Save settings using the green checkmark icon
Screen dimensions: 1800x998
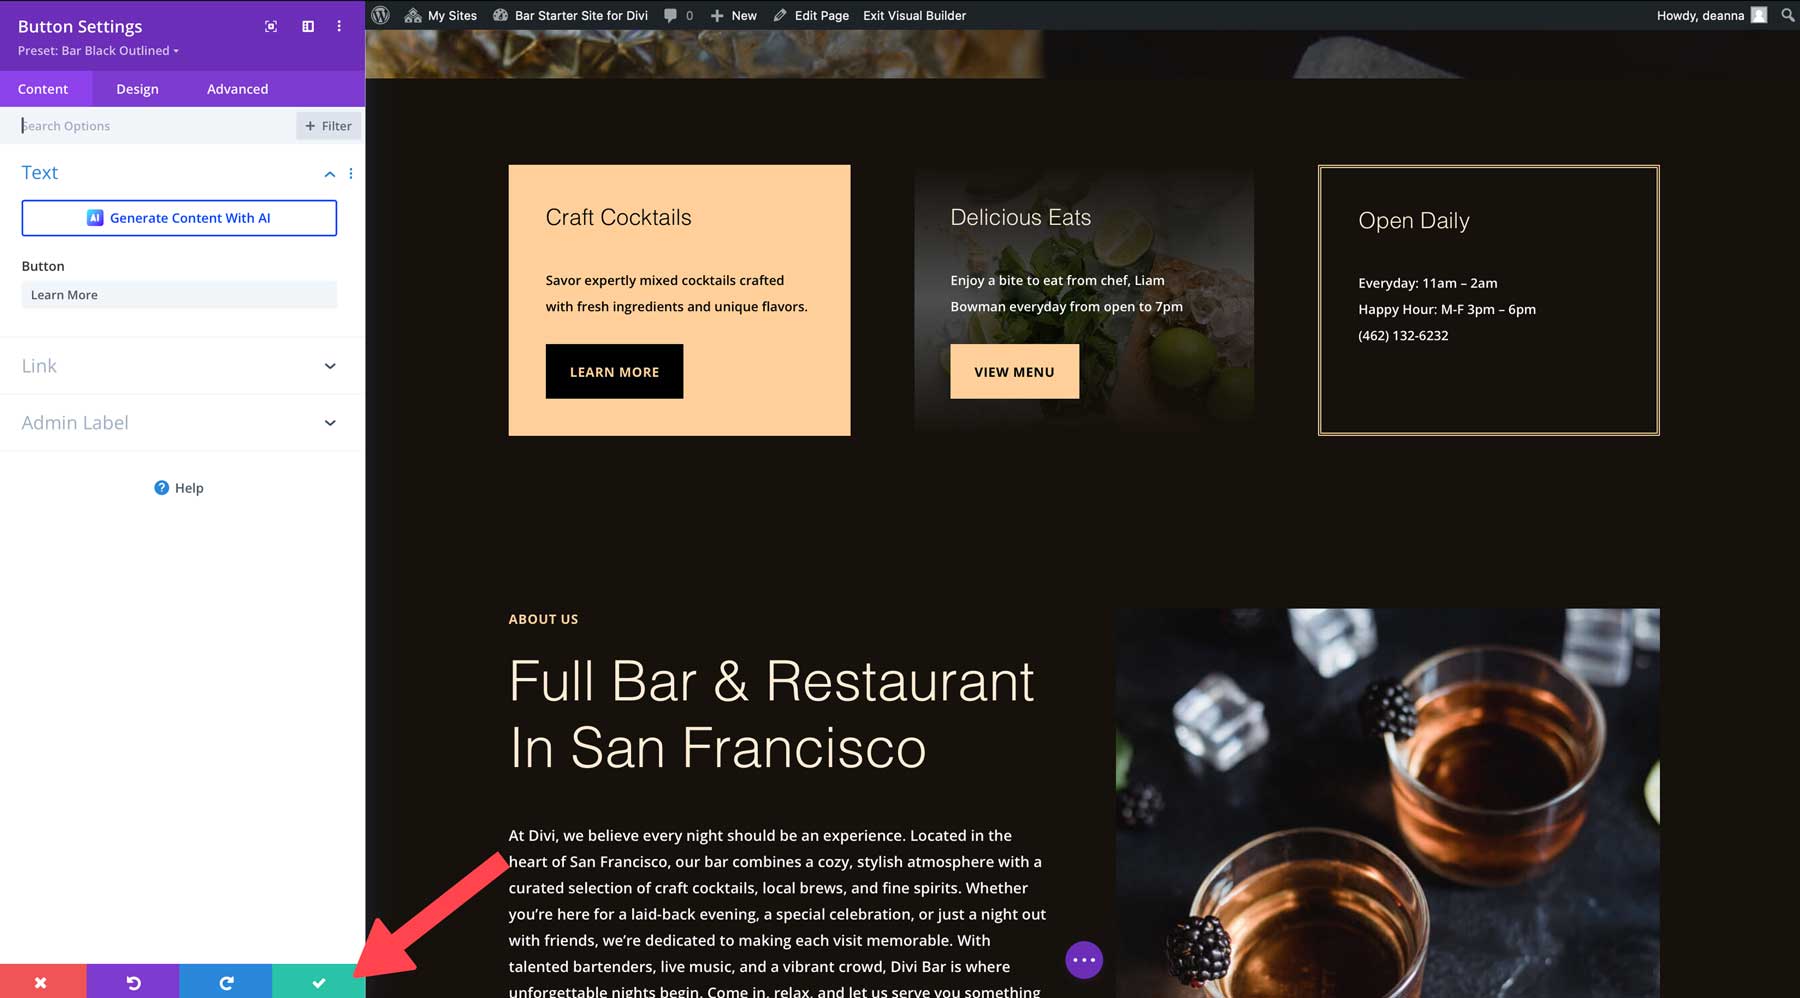point(319,981)
